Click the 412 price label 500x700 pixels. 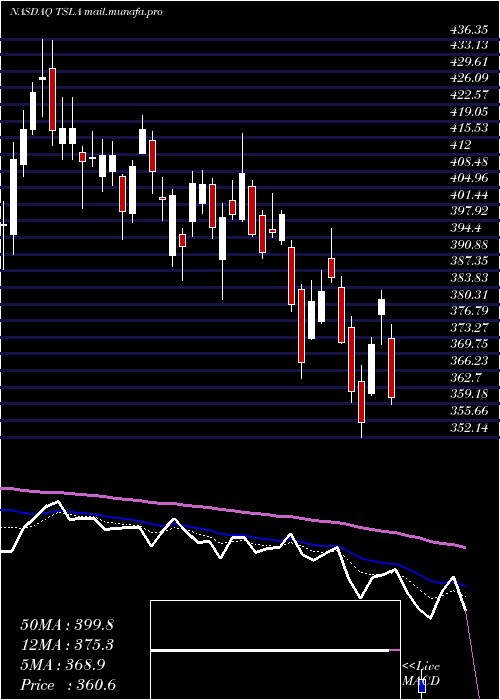[x=461, y=145]
